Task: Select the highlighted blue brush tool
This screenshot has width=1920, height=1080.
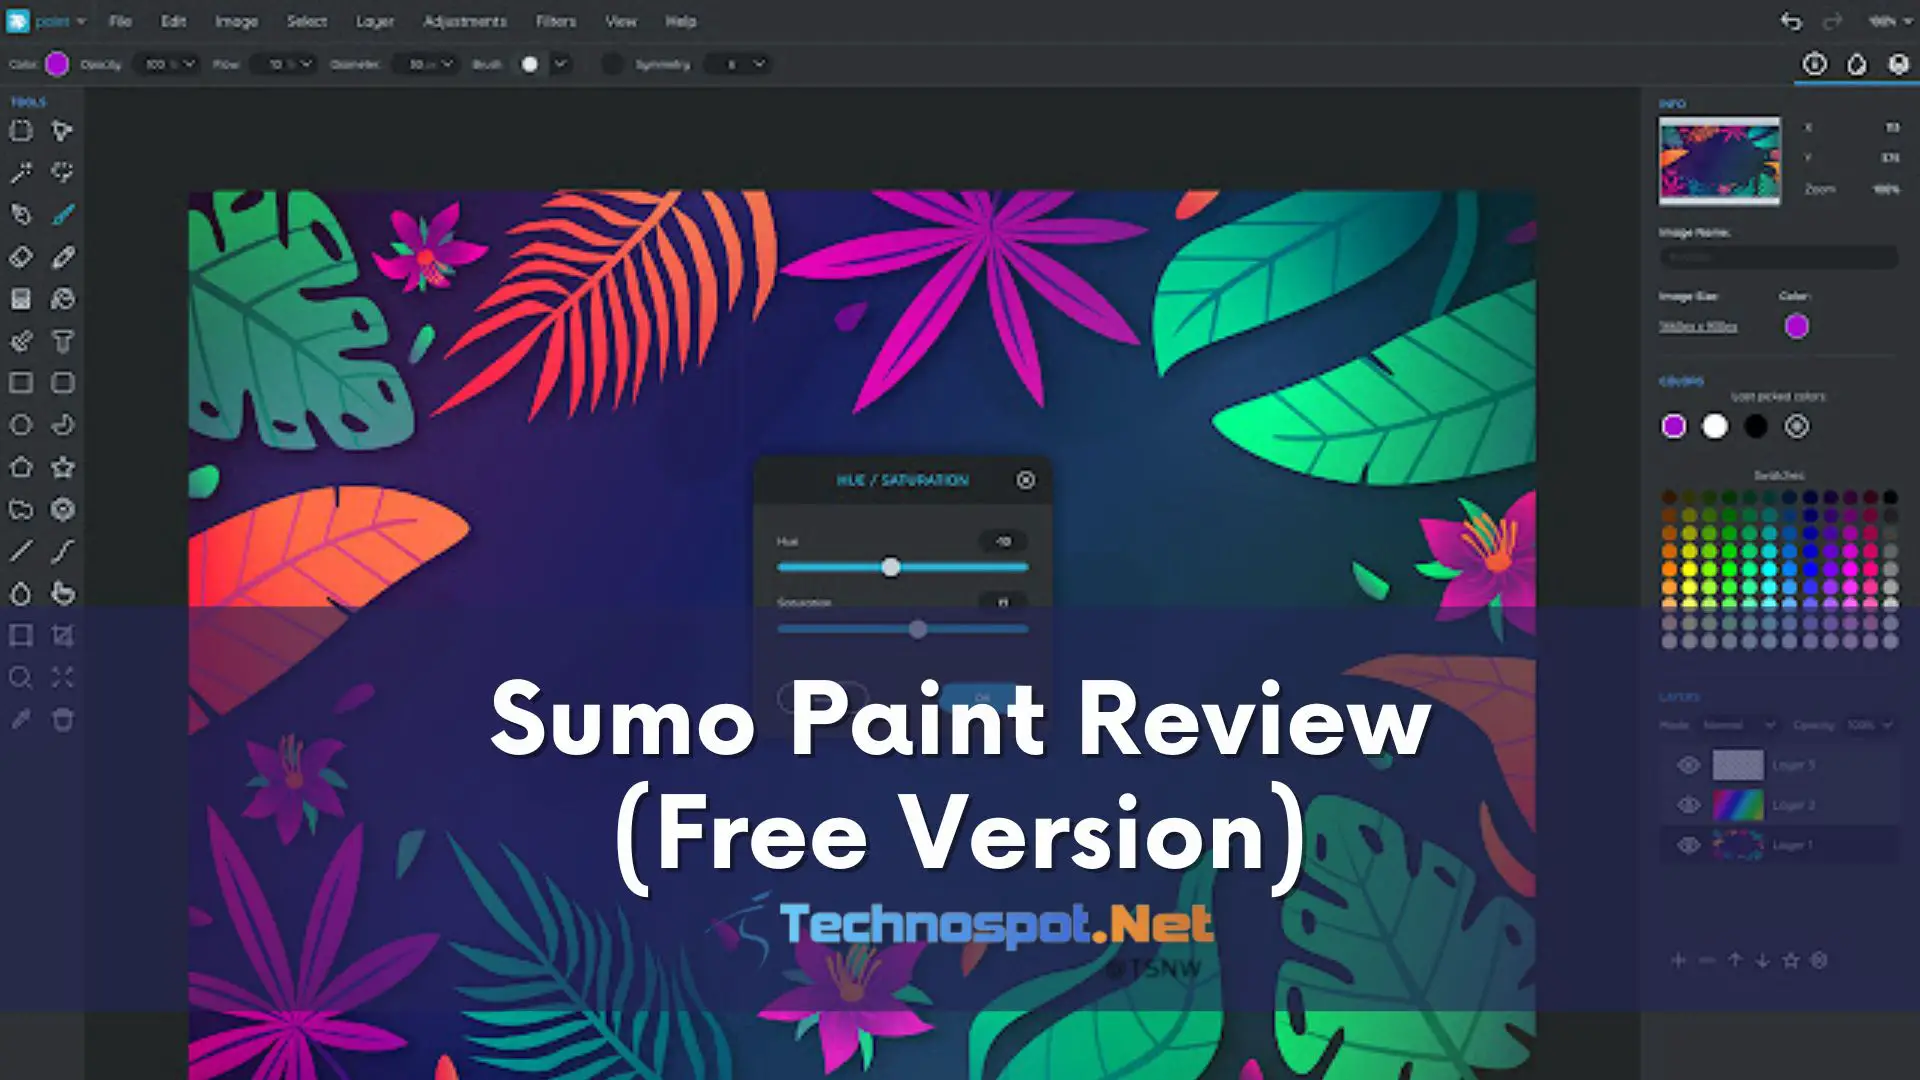Action: (63, 215)
